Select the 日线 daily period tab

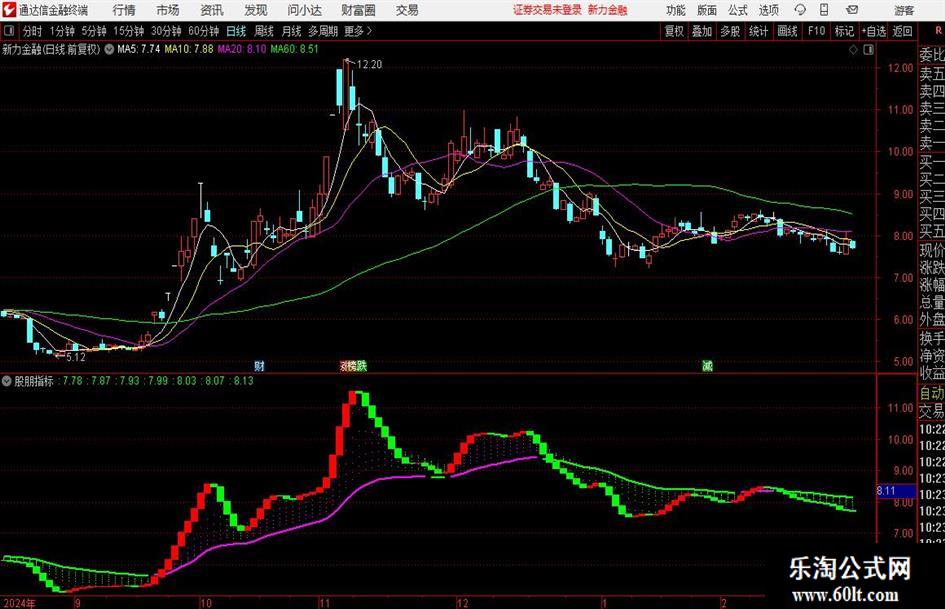pyautogui.click(x=236, y=31)
